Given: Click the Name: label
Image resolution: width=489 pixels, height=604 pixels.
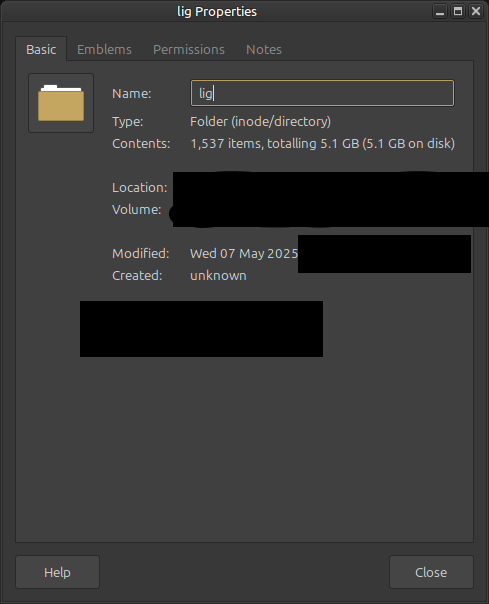Looking at the screenshot, I should click(132, 94).
